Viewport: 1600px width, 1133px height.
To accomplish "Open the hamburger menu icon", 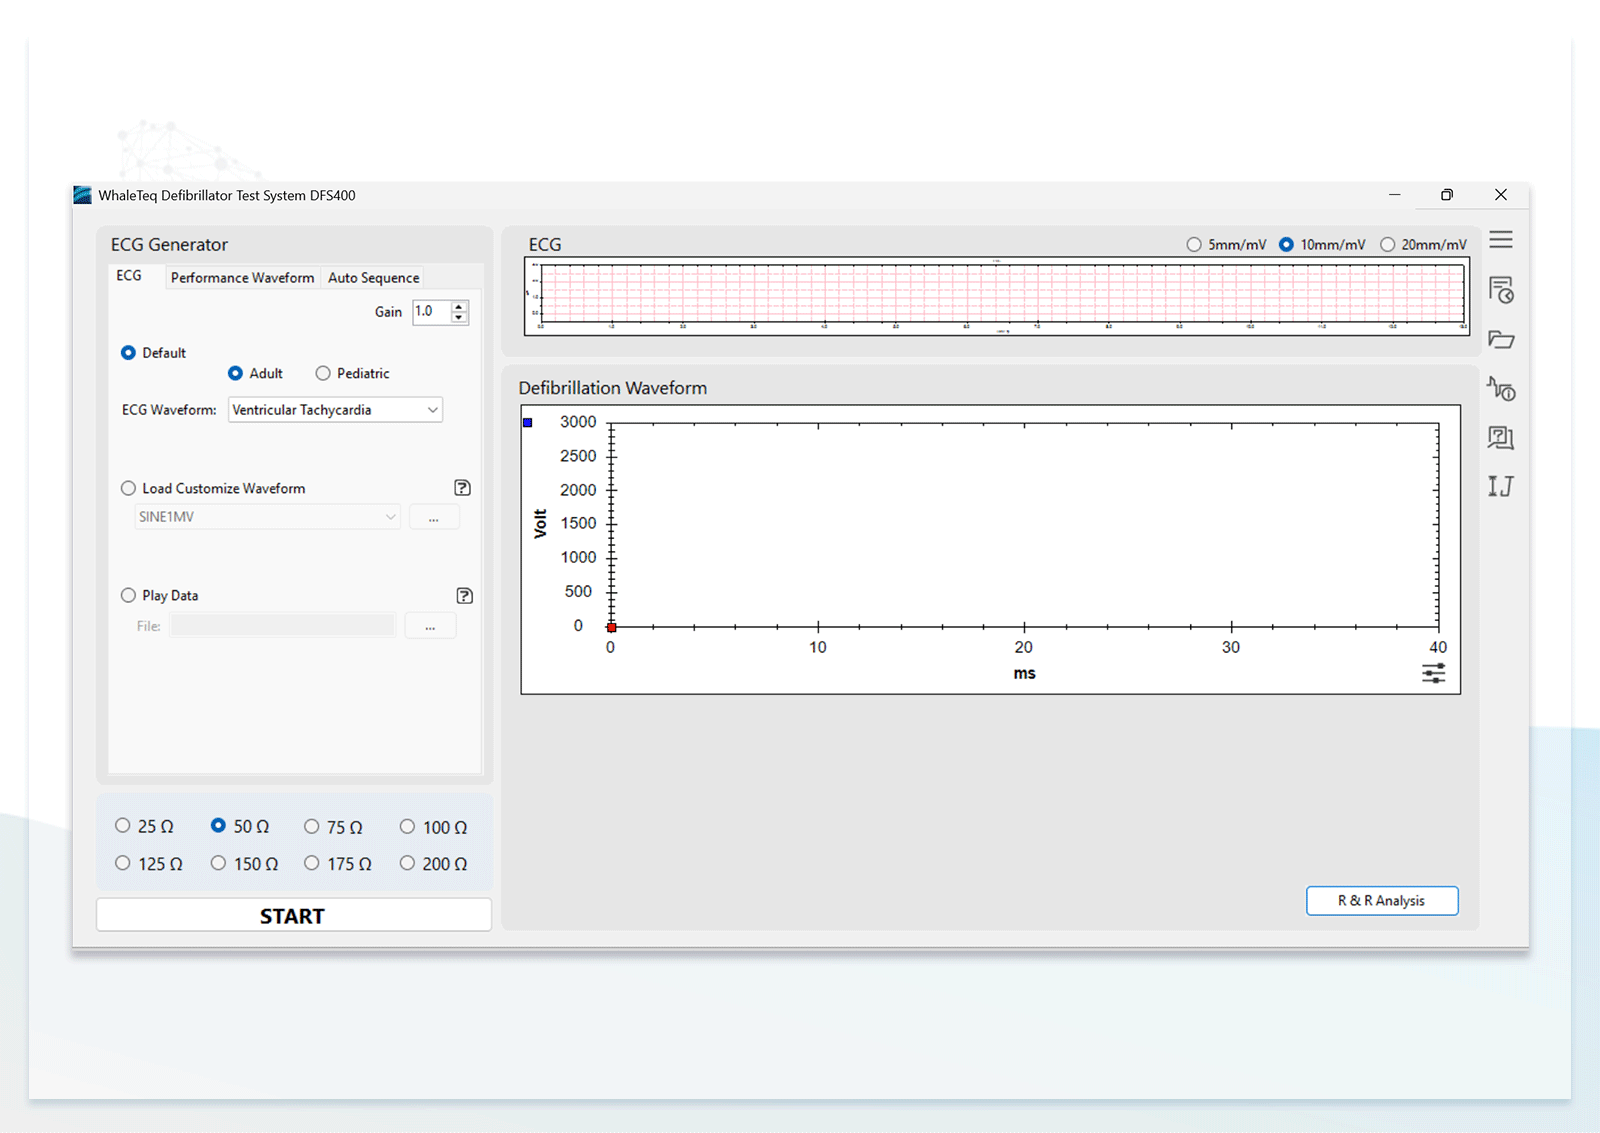I will point(1500,240).
